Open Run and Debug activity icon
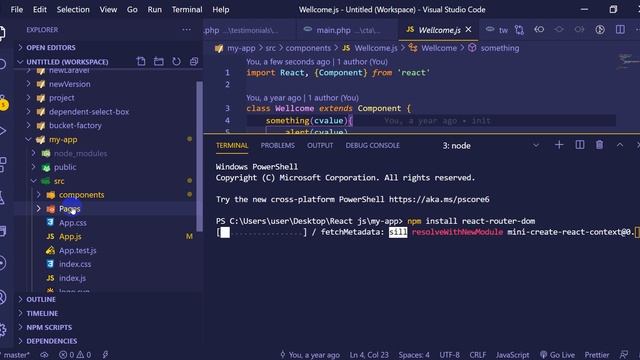Viewport: 640px width, 360px height. pyautogui.click(x=2, y=131)
